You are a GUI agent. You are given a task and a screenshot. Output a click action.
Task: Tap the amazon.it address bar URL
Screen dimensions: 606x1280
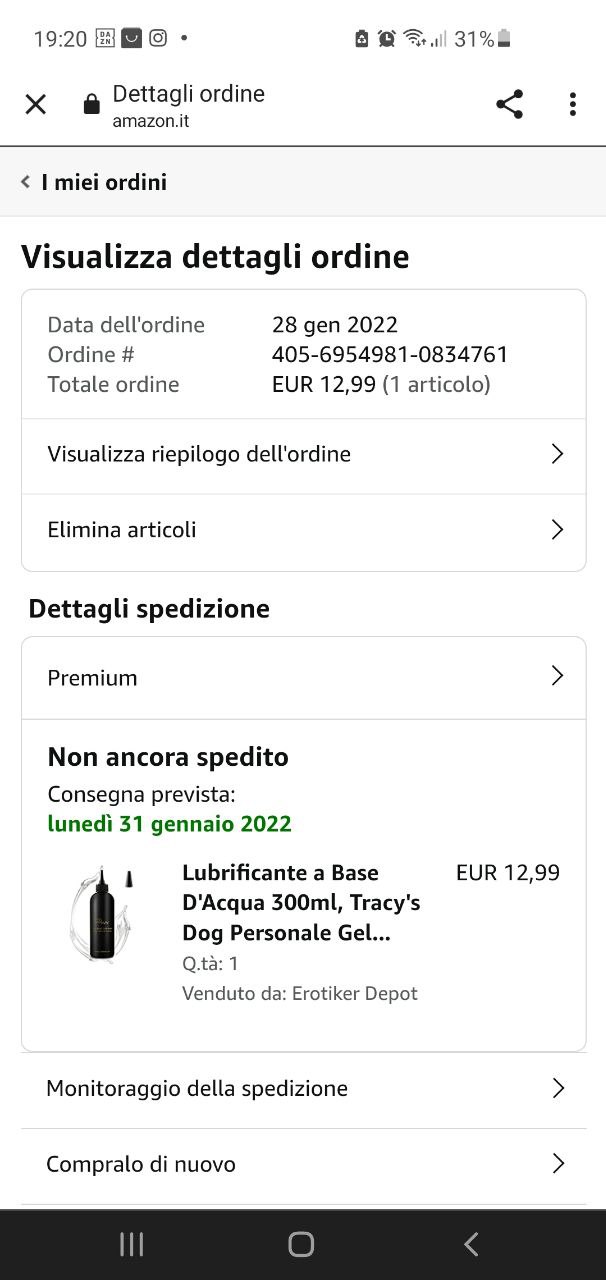point(151,121)
